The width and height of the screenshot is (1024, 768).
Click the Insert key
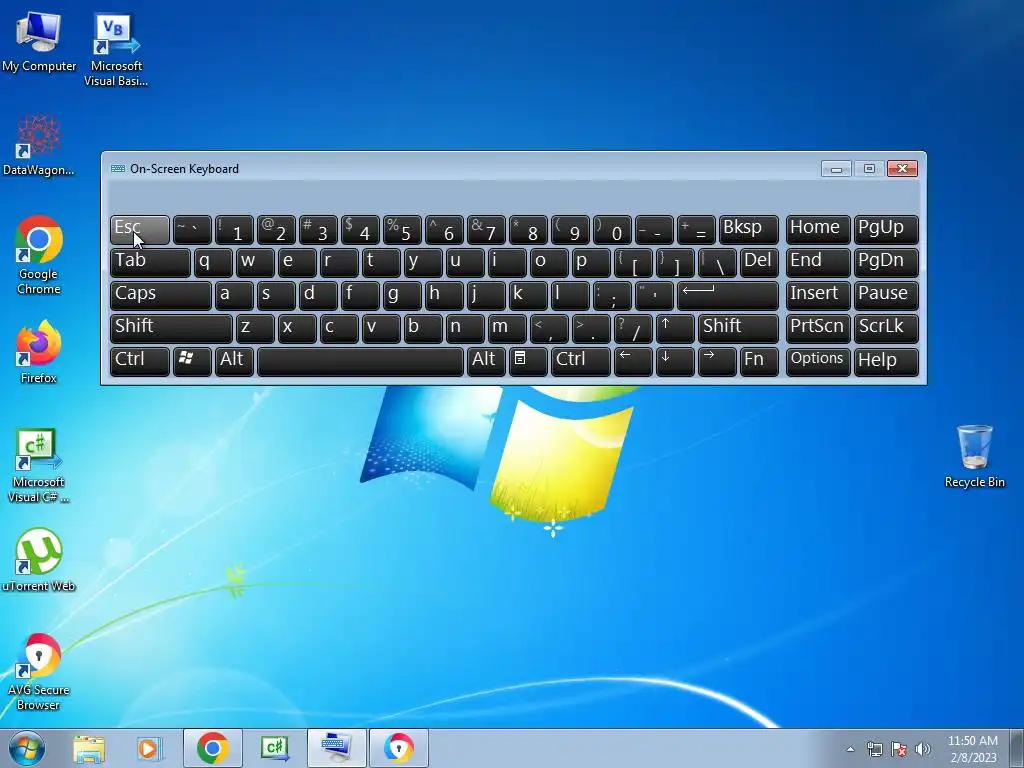click(x=818, y=295)
